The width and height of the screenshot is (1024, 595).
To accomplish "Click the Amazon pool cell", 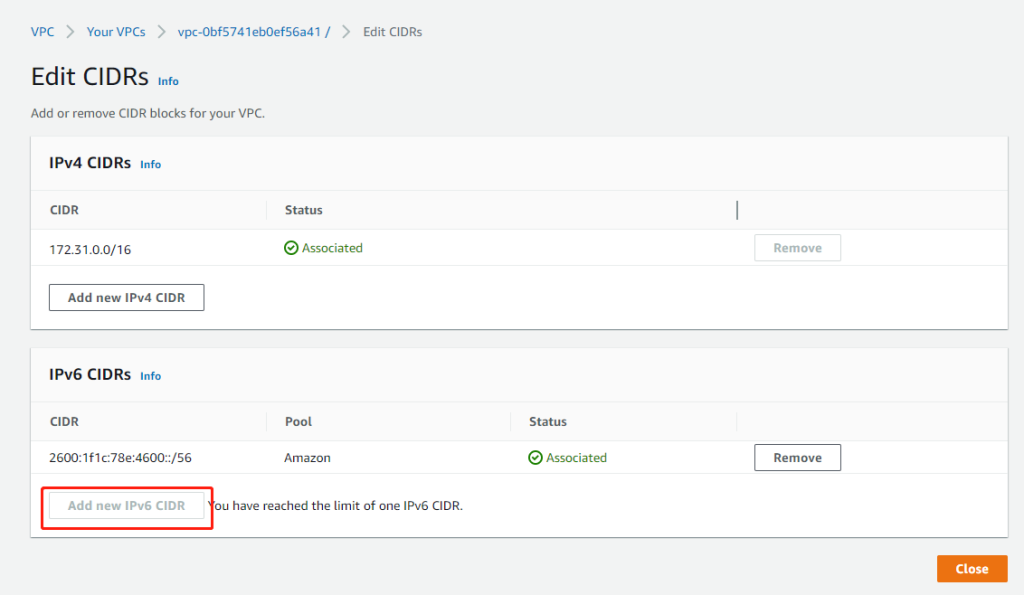I will click(307, 458).
